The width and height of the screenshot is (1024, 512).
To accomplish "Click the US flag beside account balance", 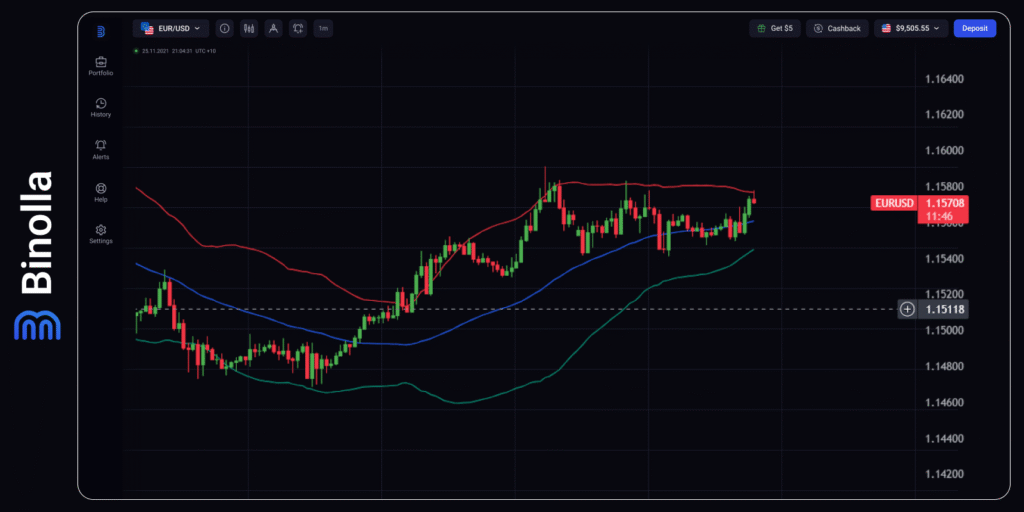I will tap(886, 29).
